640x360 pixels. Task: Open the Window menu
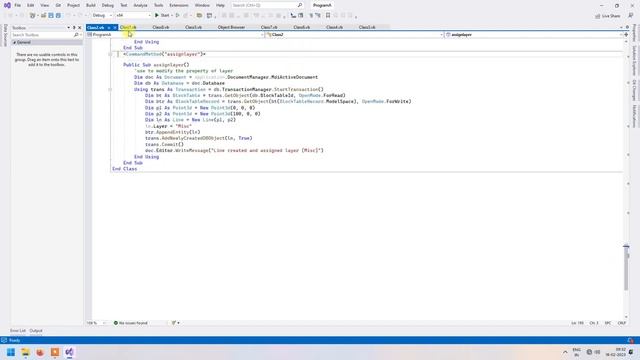pyautogui.click(x=202, y=5)
